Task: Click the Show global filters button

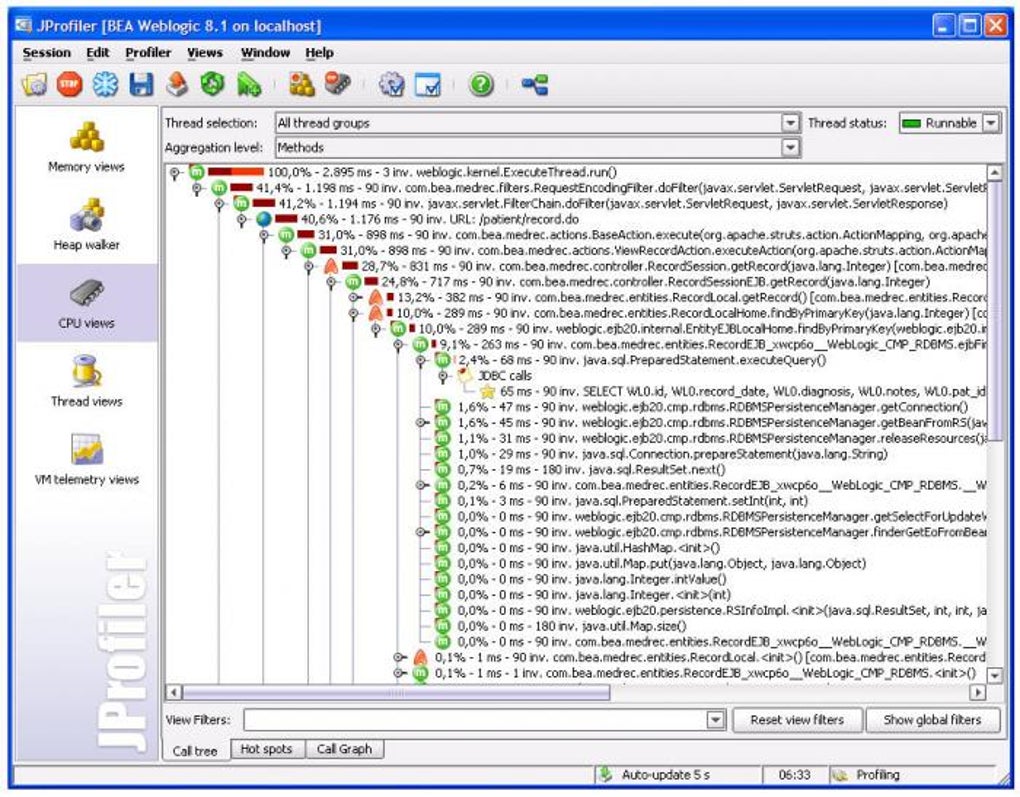Action: point(932,720)
